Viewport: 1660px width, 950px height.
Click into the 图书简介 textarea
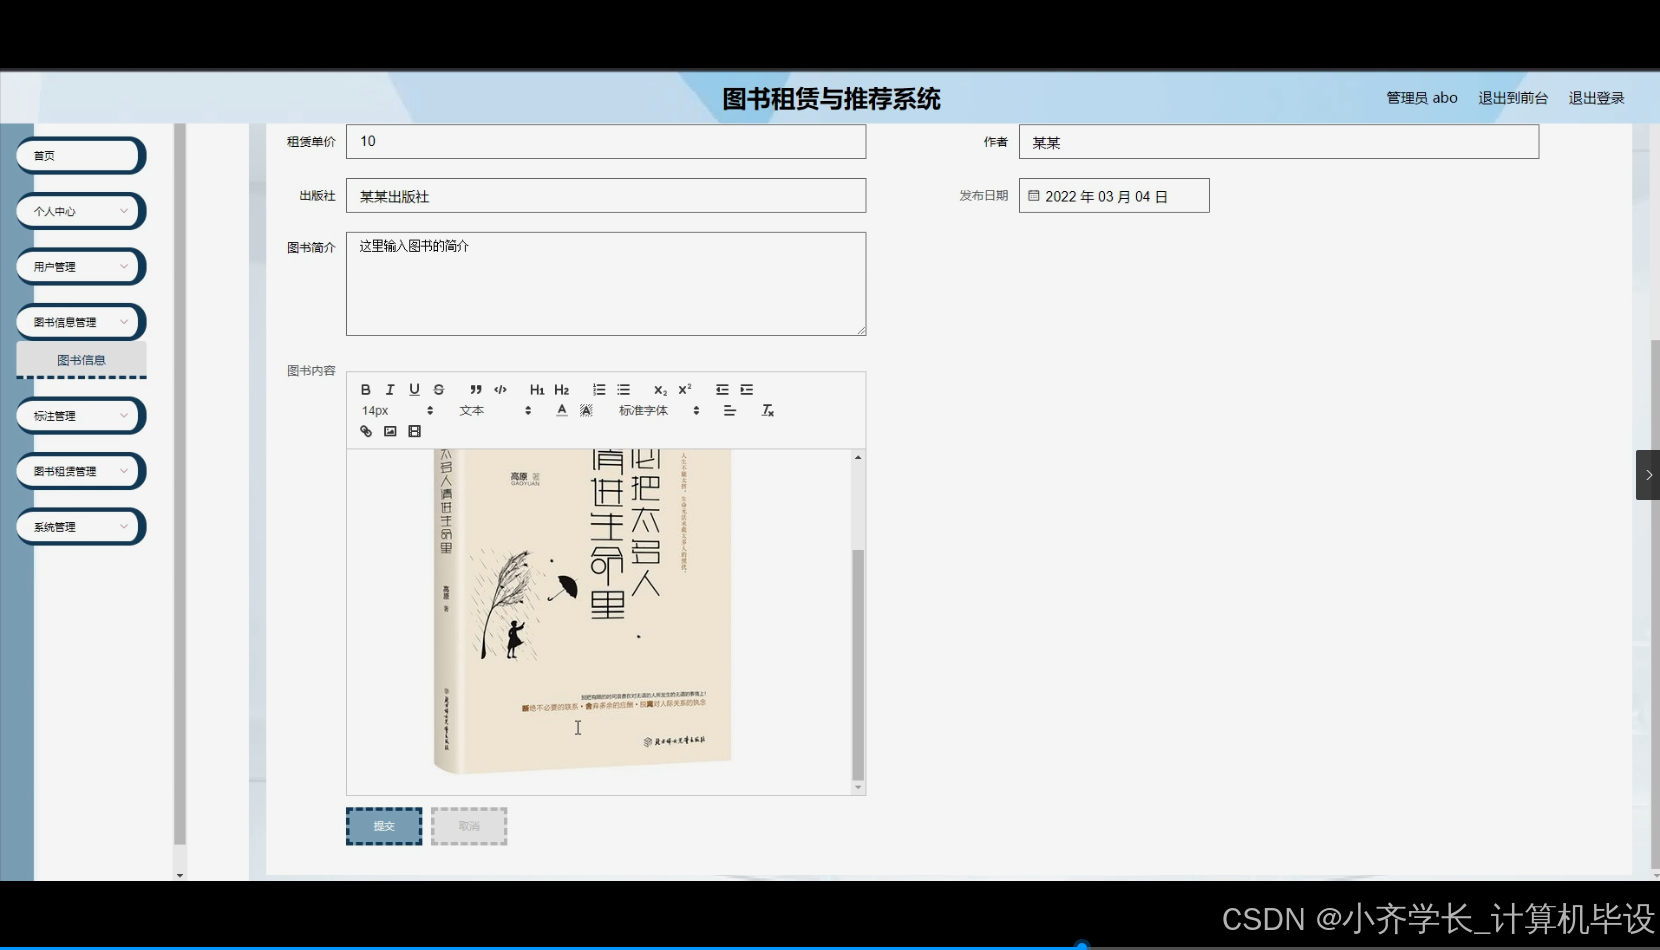point(606,284)
